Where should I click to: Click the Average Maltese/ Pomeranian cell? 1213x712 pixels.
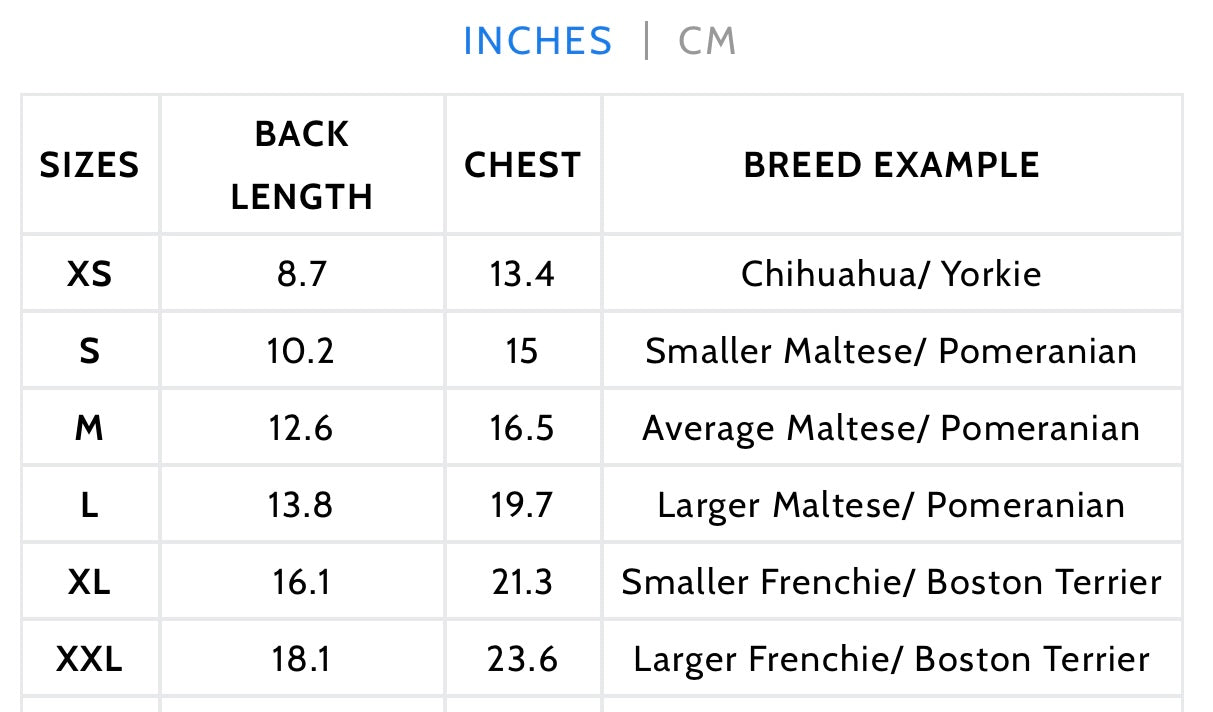tap(891, 428)
